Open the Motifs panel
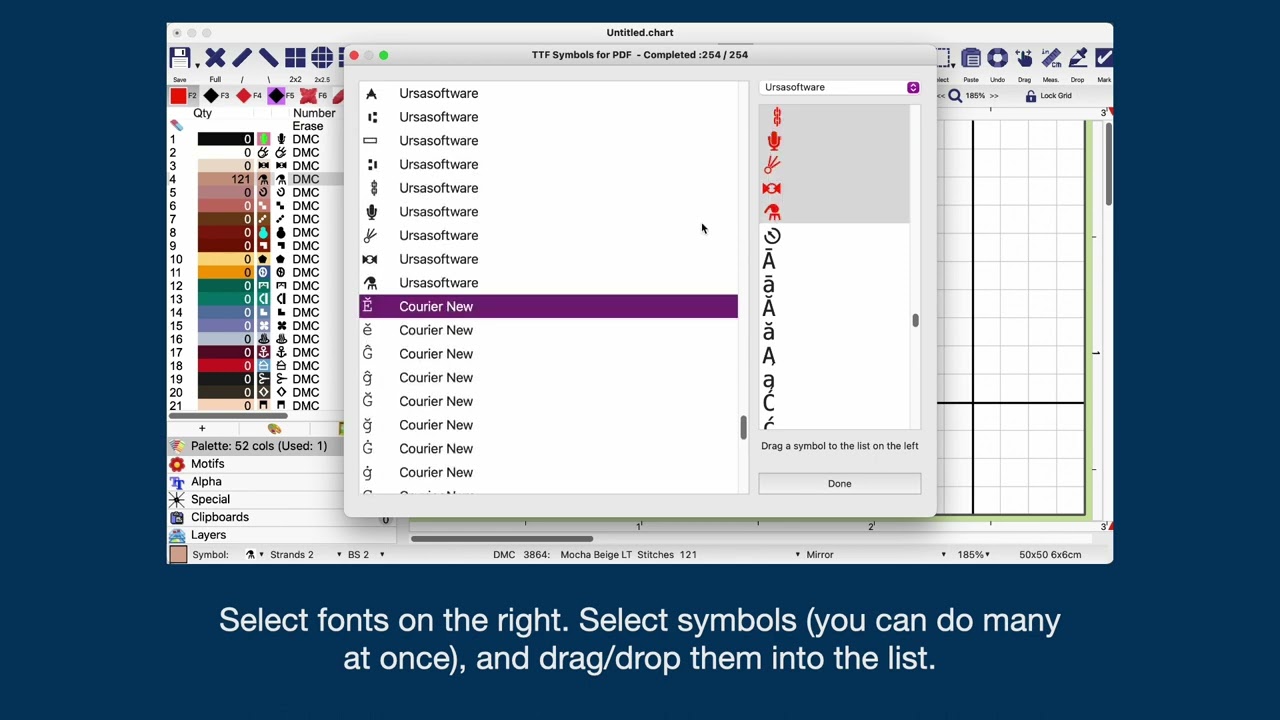 (x=256, y=464)
